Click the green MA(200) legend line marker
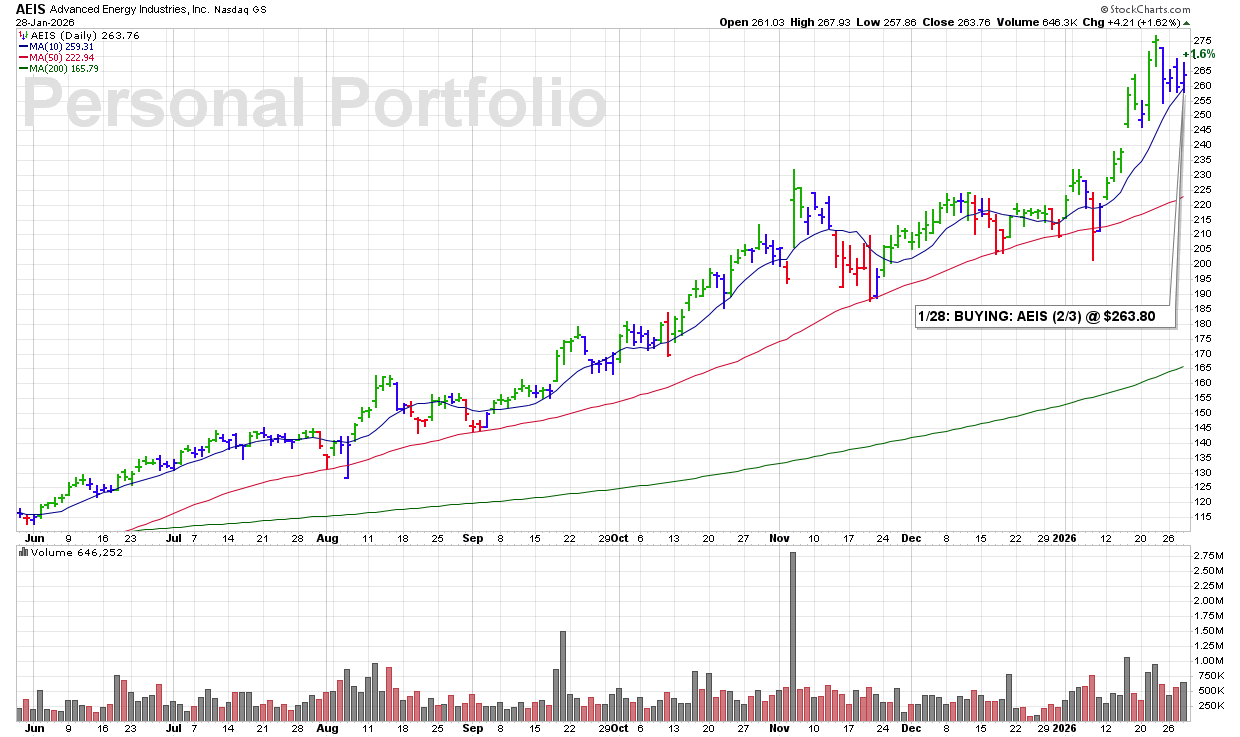Viewport: 1240px width, 737px height. click(x=21, y=69)
